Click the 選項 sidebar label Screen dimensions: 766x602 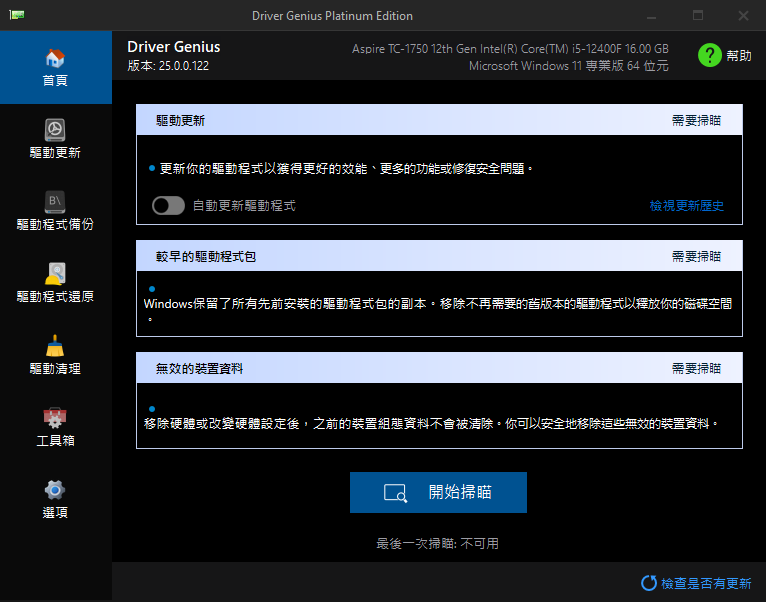55,512
